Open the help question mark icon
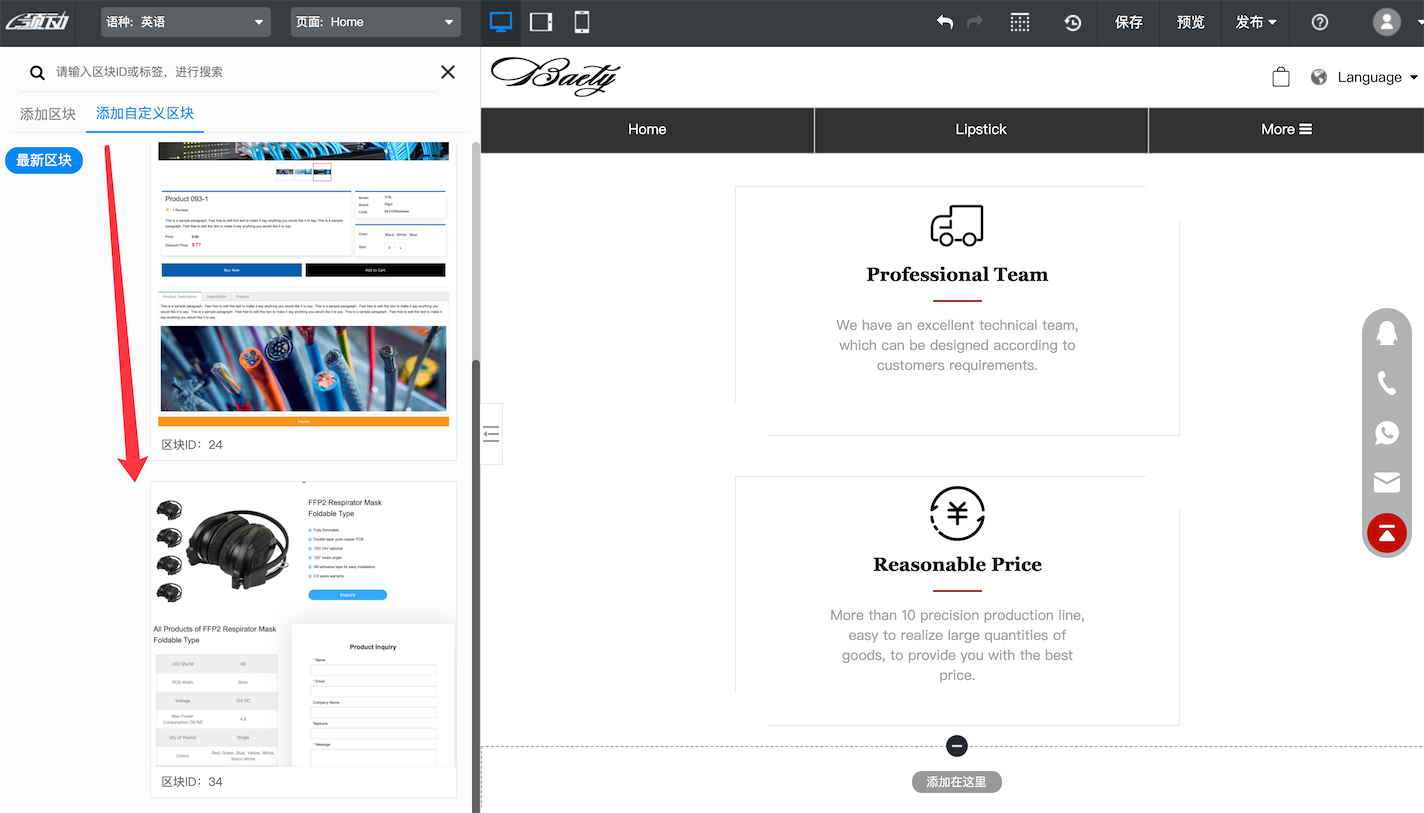Screen dimensions: 1424x813 (x=1320, y=22)
